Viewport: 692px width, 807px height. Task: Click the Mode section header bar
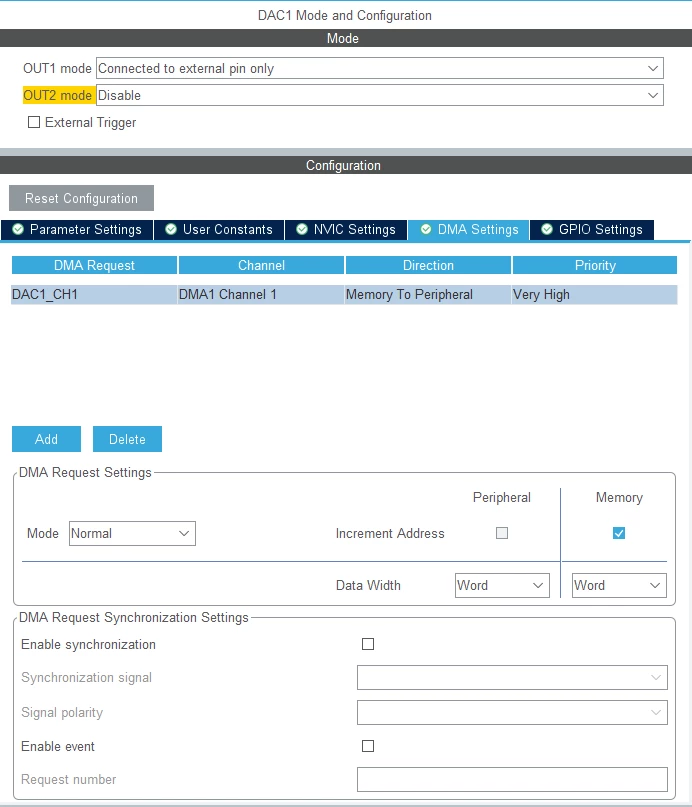[x=346, y=39]
